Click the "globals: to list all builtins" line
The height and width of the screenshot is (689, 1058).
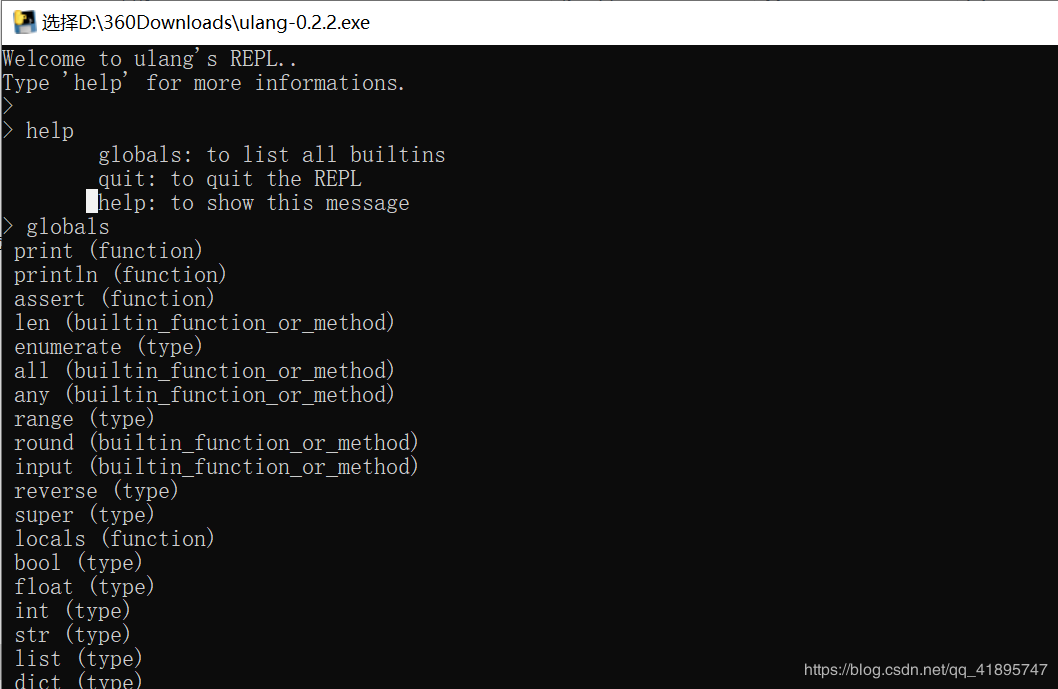[271, 155]
